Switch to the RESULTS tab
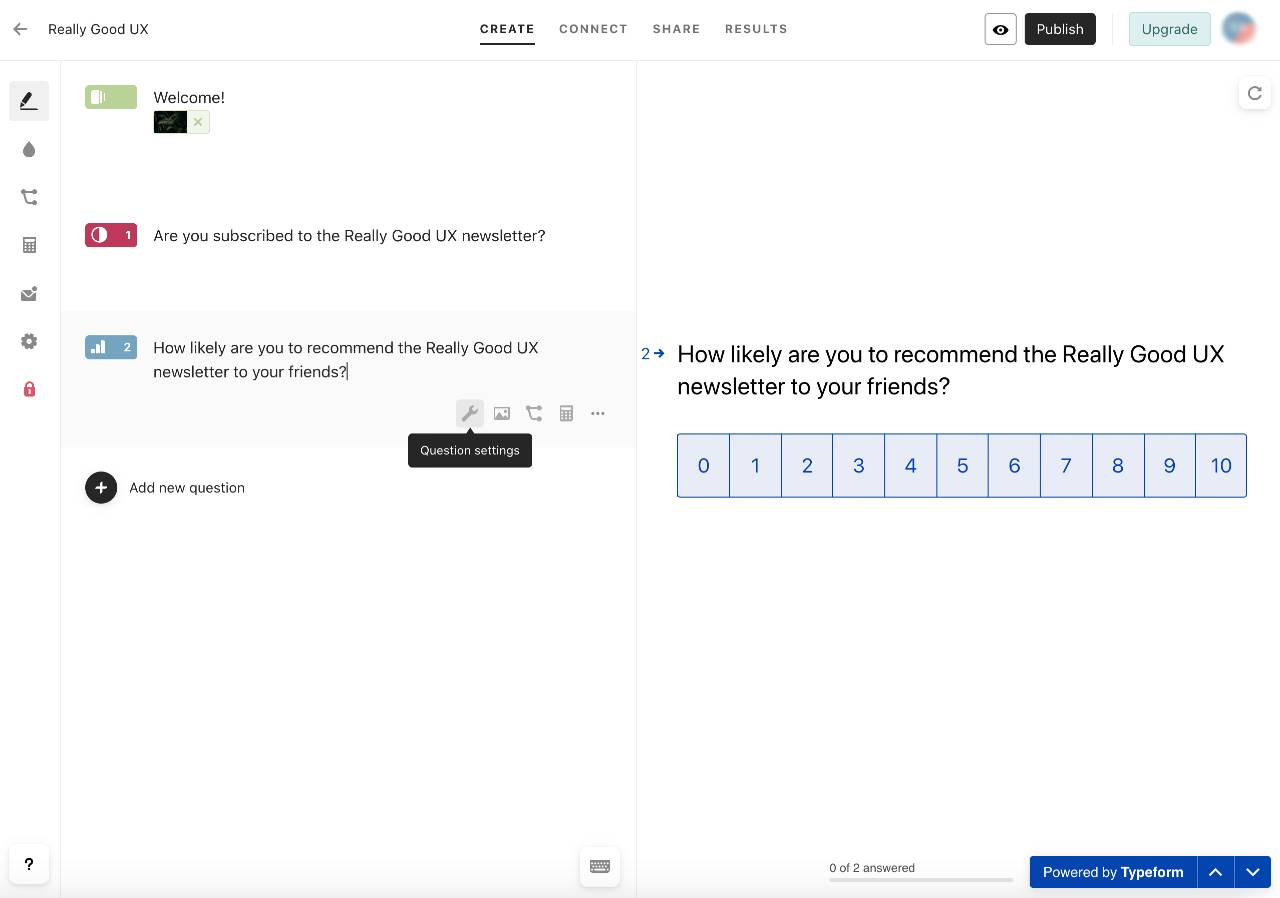The width and height of the screenshot is (1280, 898). (756, 29)
